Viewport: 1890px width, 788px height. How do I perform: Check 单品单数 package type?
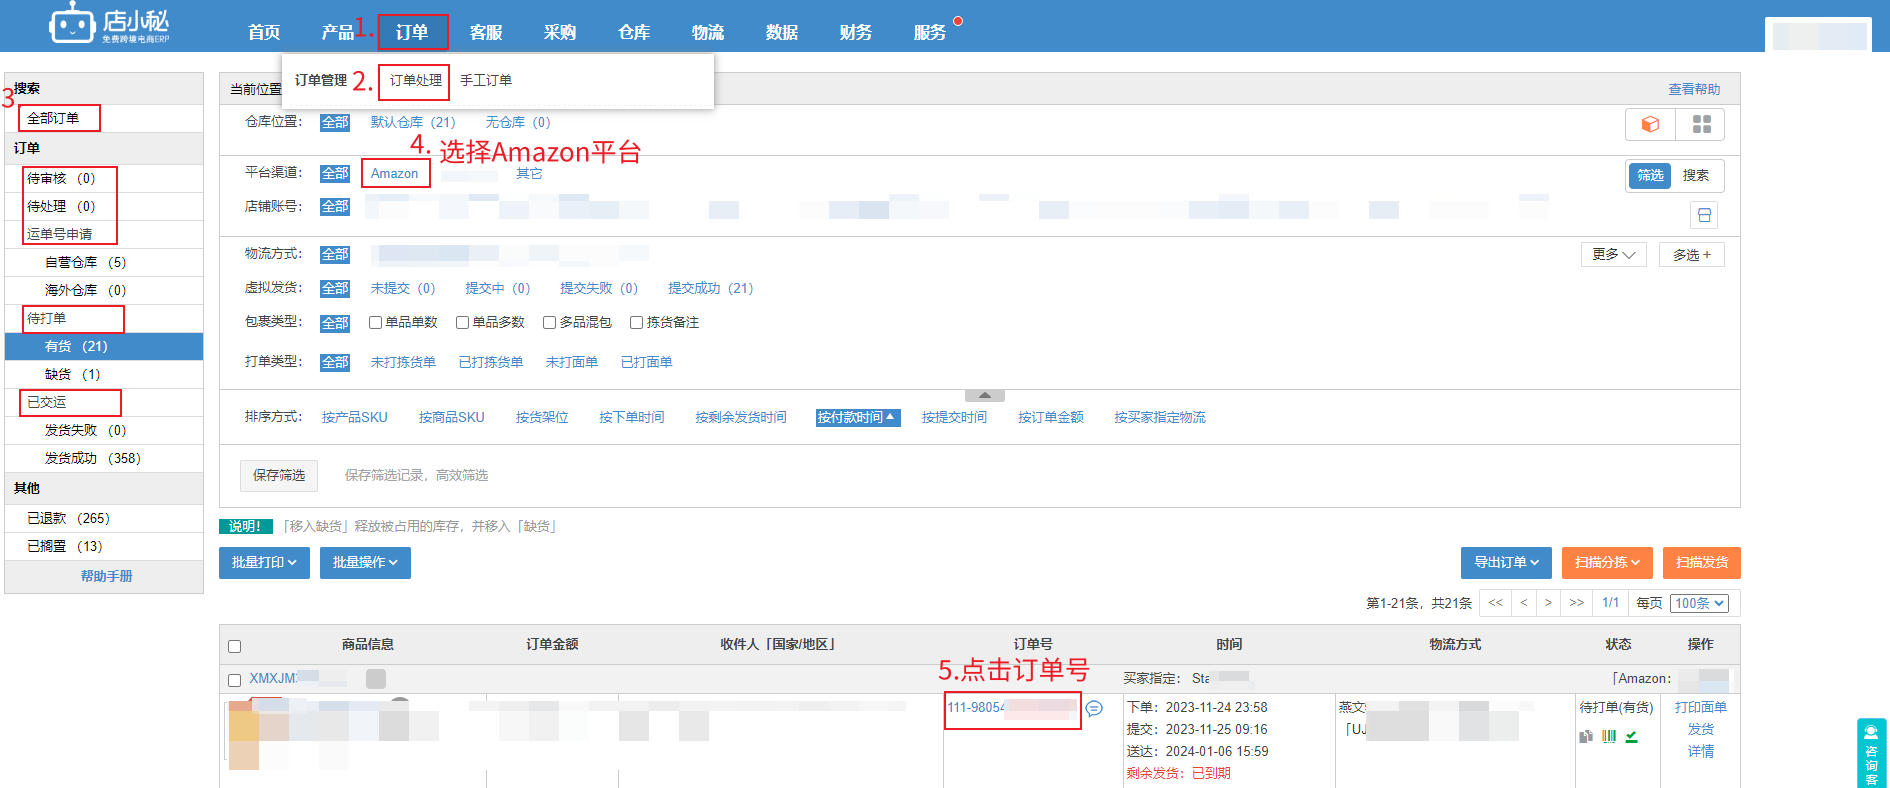coord(376,323)
